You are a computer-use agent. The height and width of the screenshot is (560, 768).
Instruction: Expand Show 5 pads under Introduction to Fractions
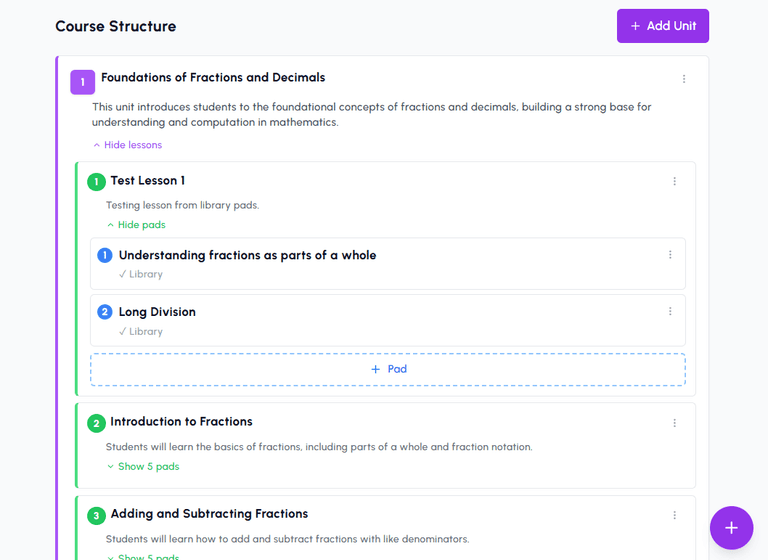(143, 466)
